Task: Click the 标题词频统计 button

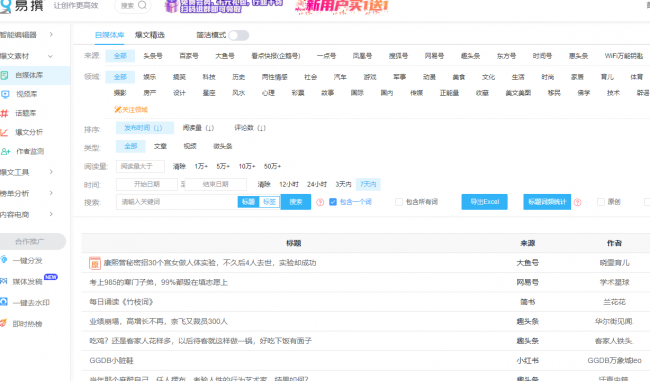Action: (547, 202)
